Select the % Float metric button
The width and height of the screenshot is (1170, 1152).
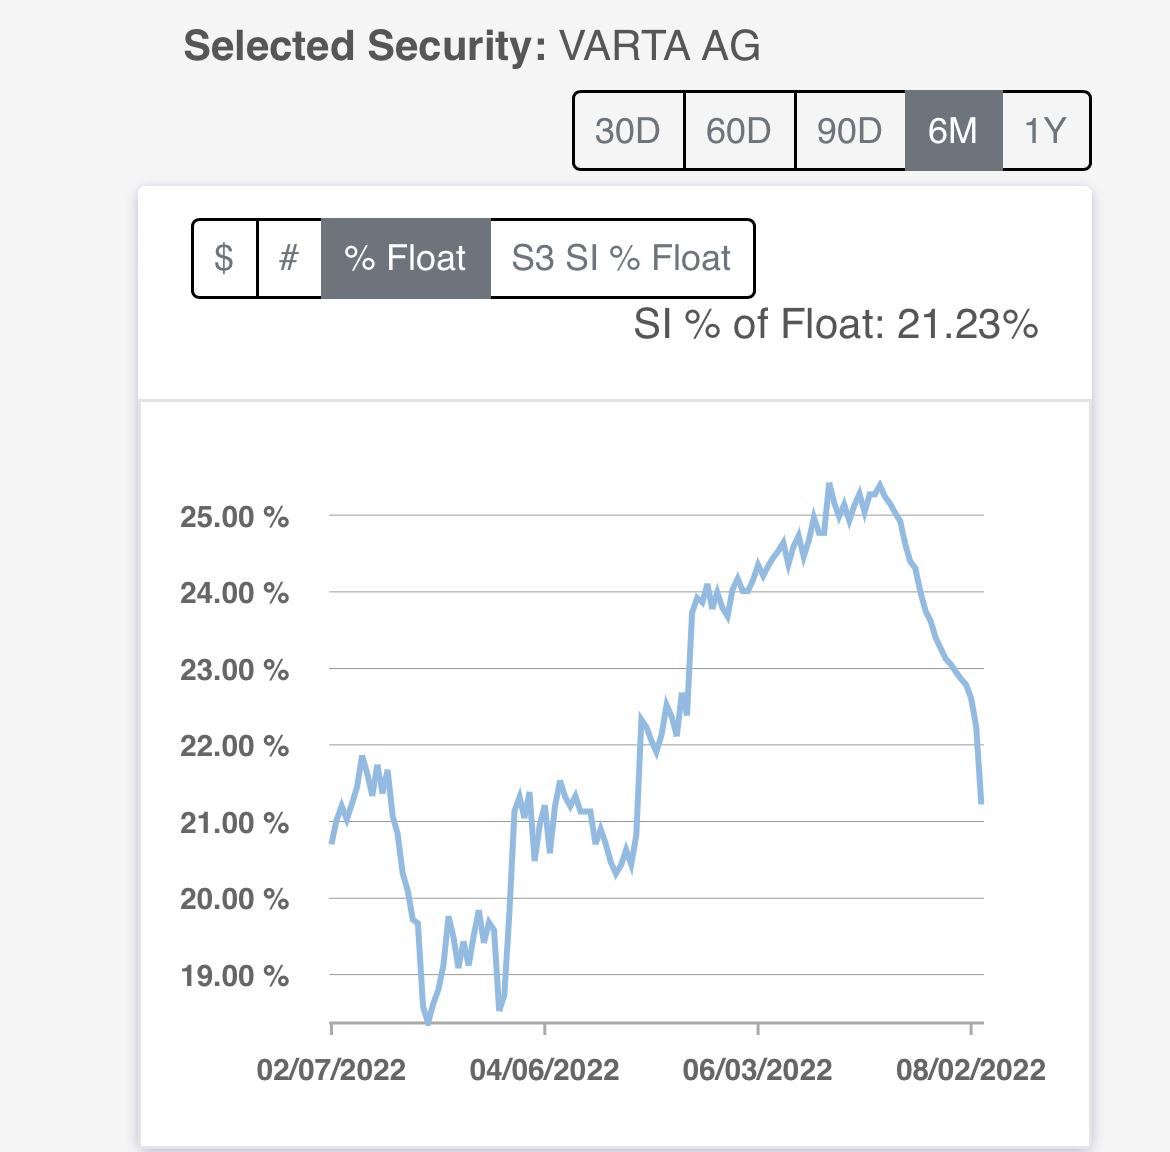[x=405, y=258]
